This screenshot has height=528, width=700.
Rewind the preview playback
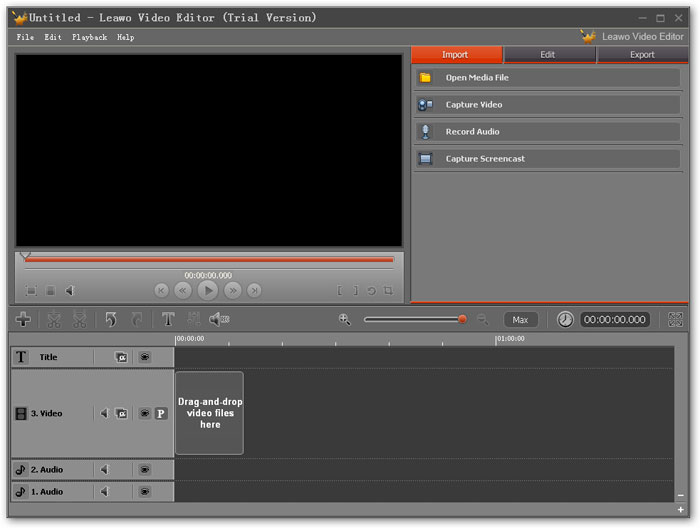[183, 291]
